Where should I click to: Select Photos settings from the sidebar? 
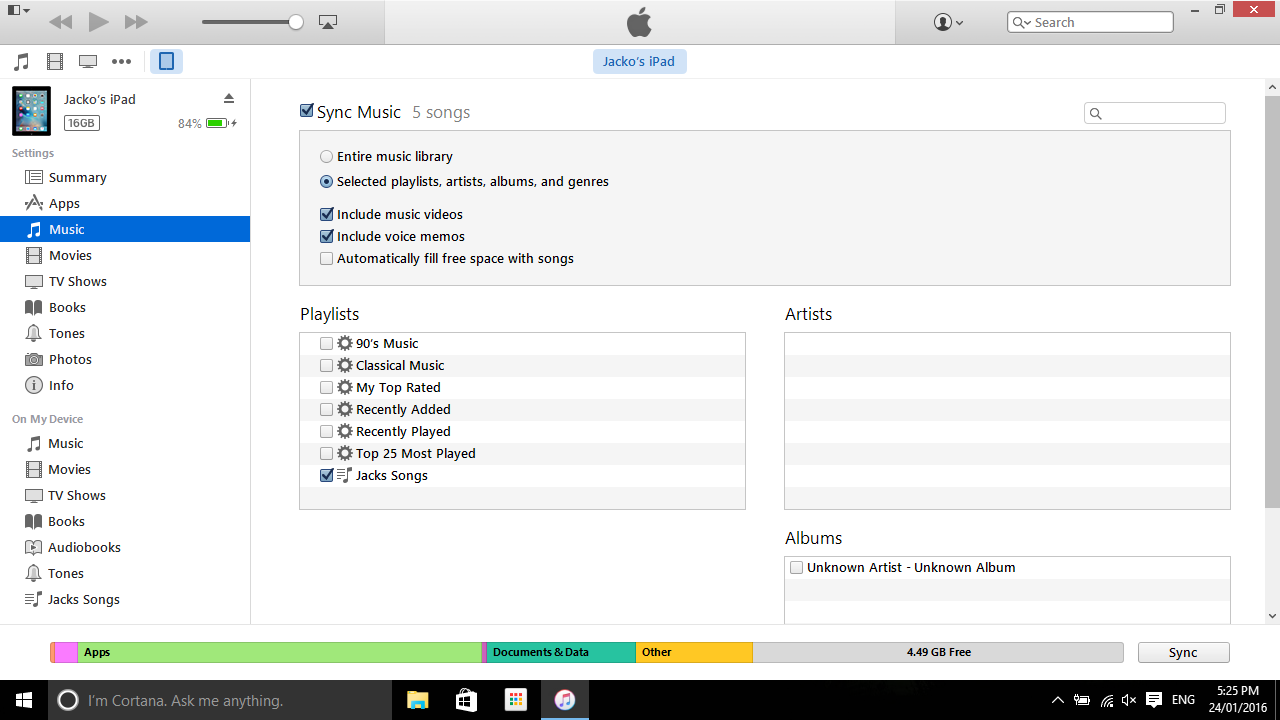(x=69, y=359)
